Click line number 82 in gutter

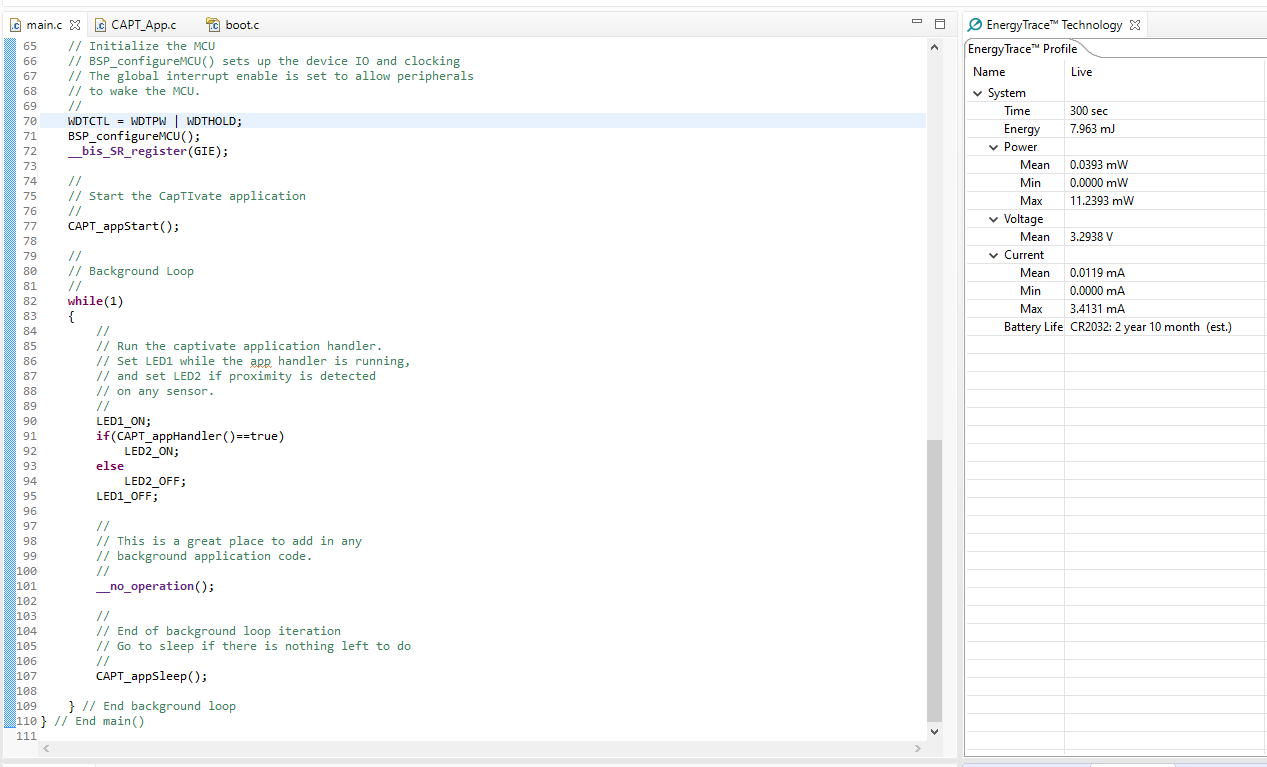[29, 301]
